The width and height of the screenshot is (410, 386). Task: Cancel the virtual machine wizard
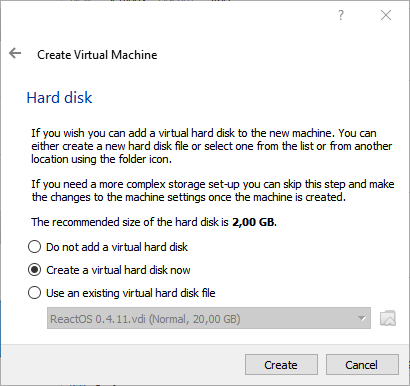click(362, 365)
